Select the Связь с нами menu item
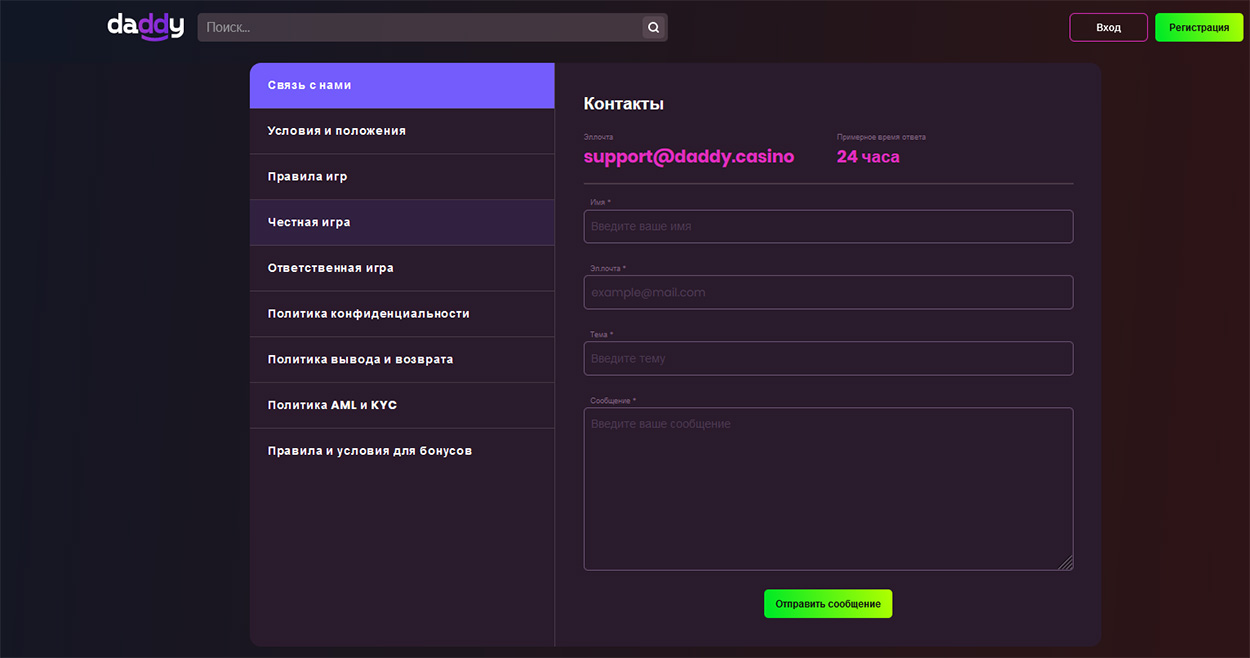 (402, 86)
